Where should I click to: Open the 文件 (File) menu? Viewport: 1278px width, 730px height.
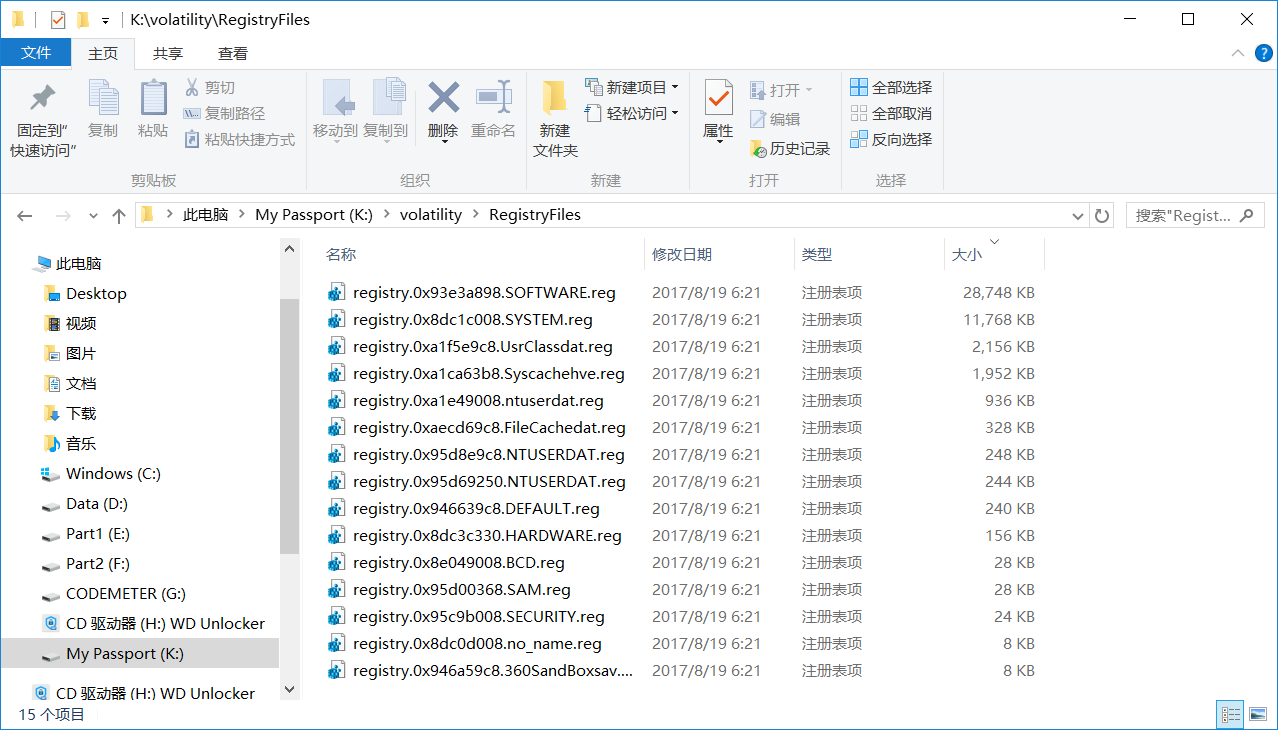36,53
